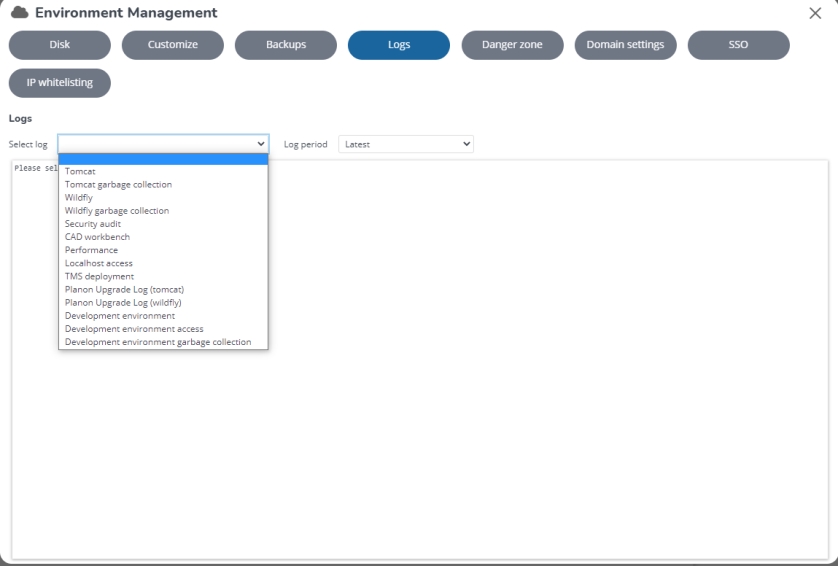Image resolution: width=838 pixels, height=566 pixels.
Task: Choose the Performance log option
Action: point(91,250)
